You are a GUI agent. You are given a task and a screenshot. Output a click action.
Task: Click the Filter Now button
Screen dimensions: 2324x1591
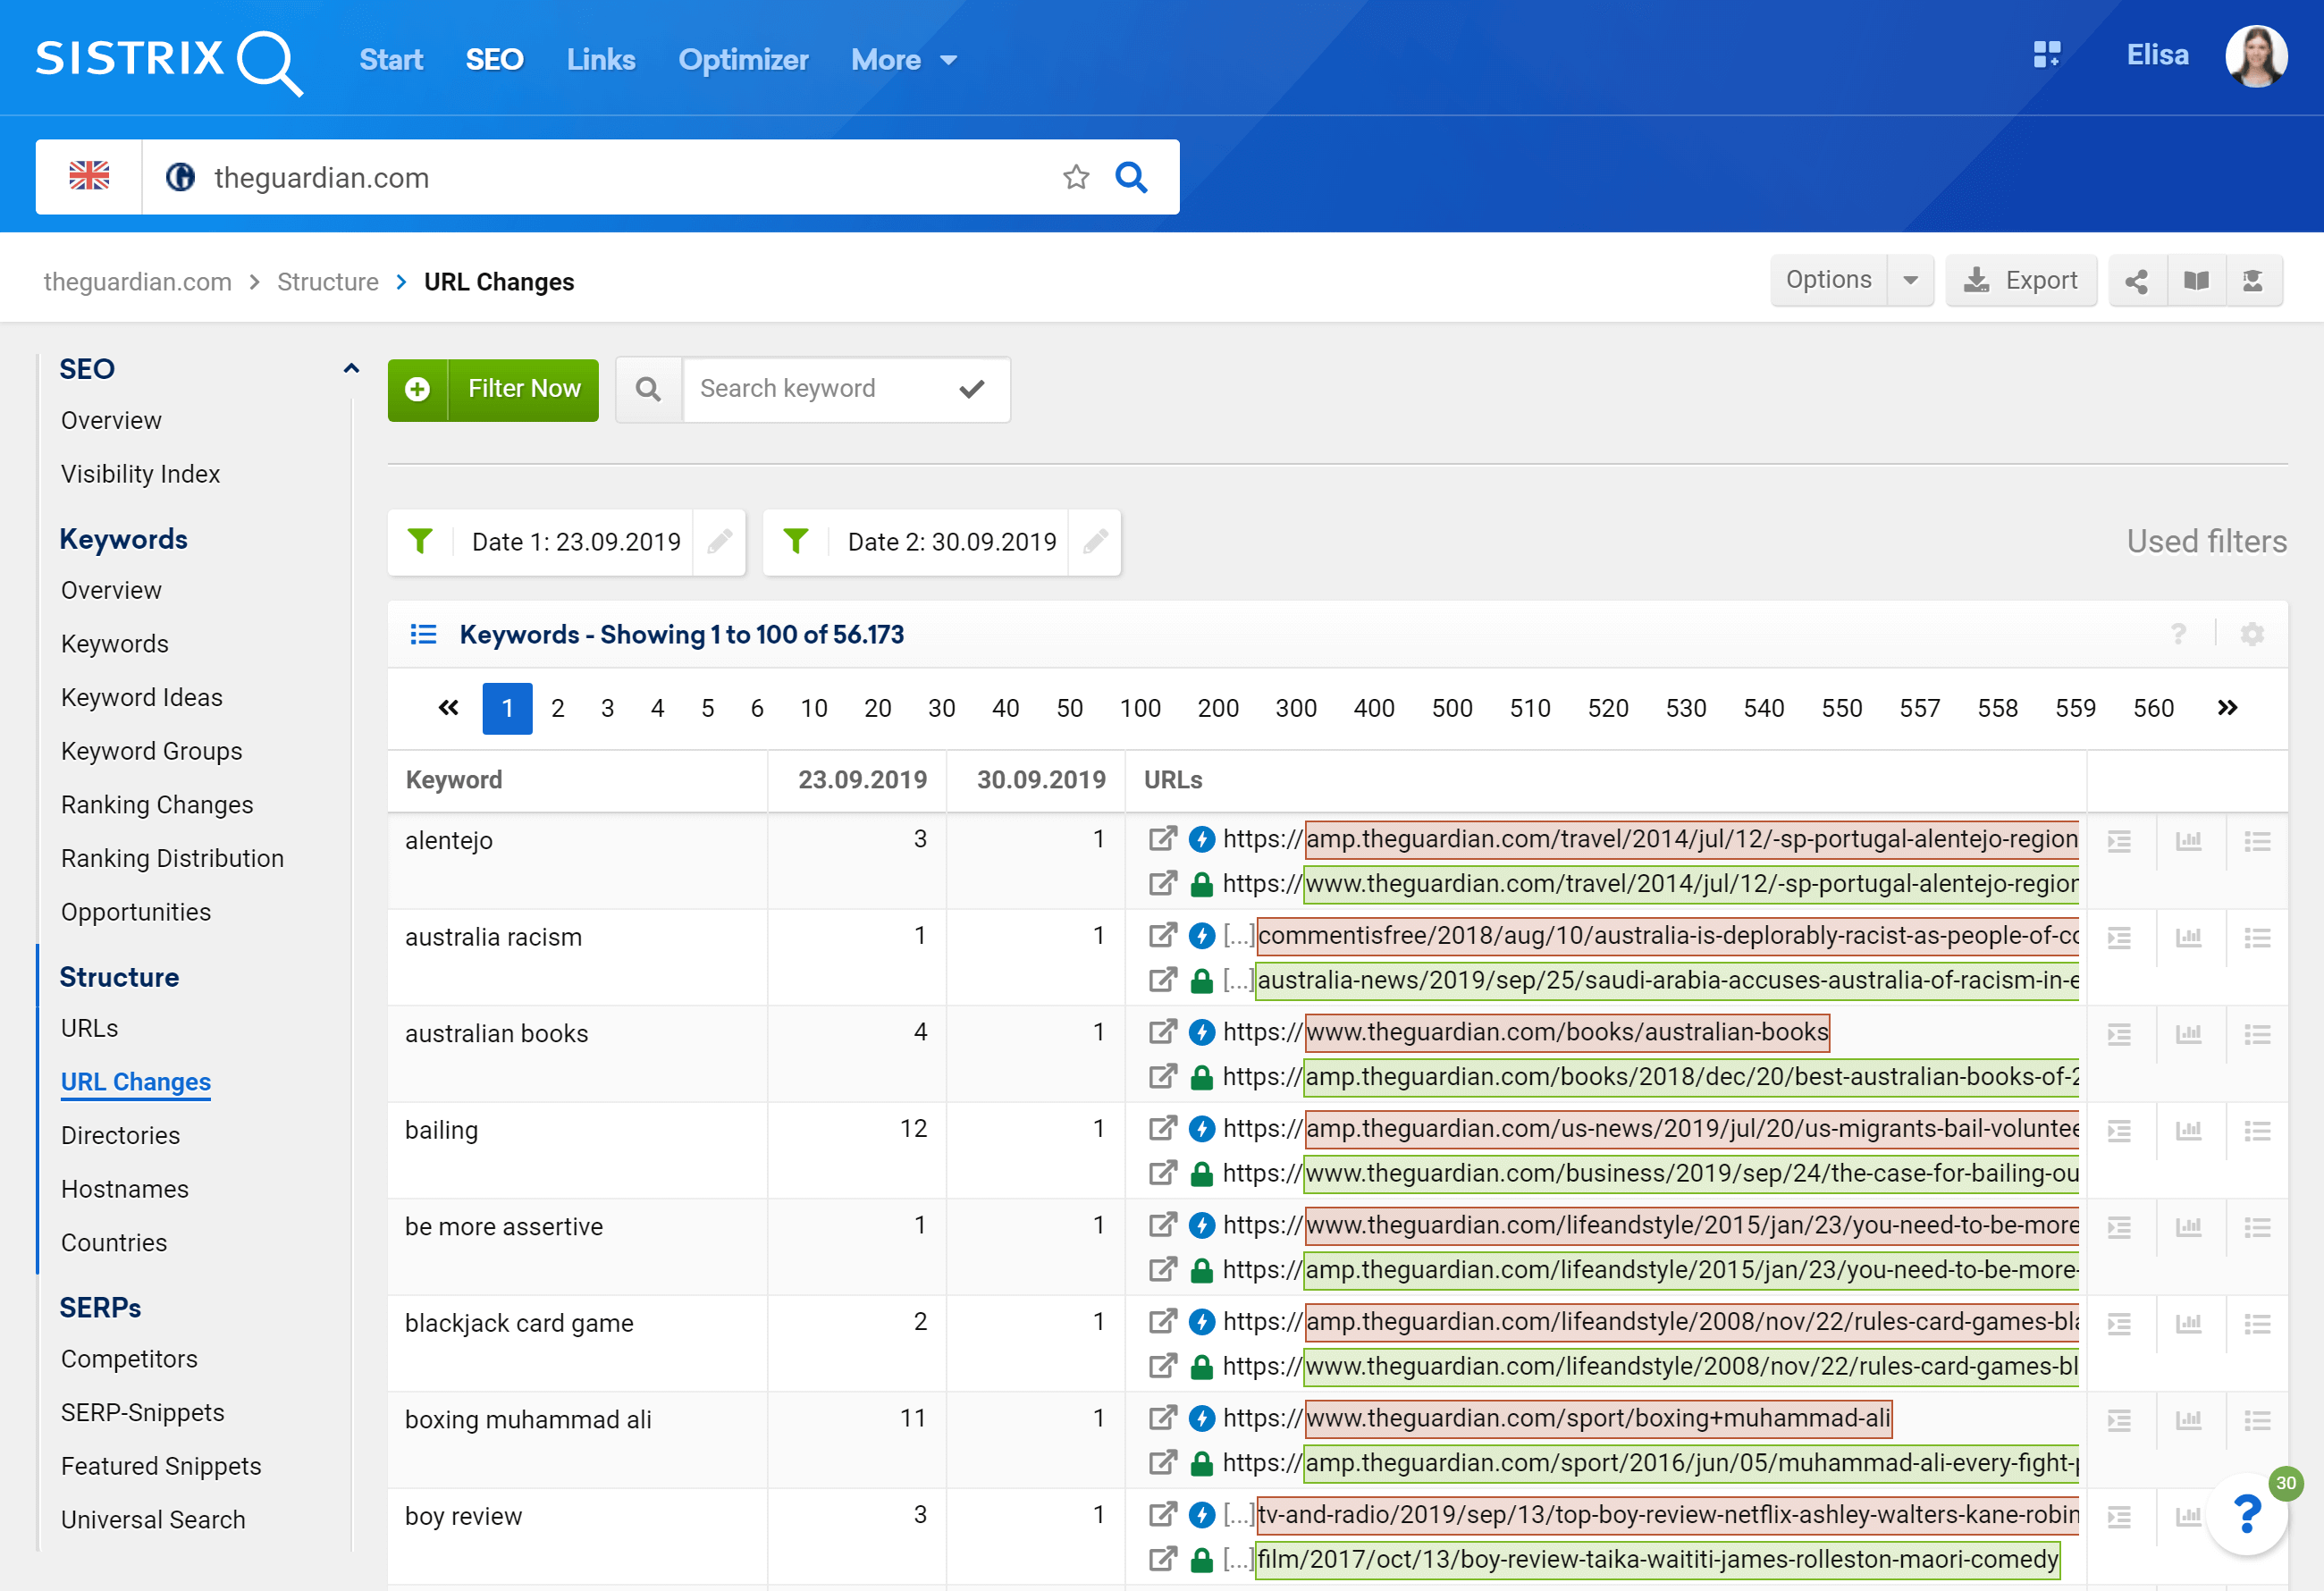(493, 390)
